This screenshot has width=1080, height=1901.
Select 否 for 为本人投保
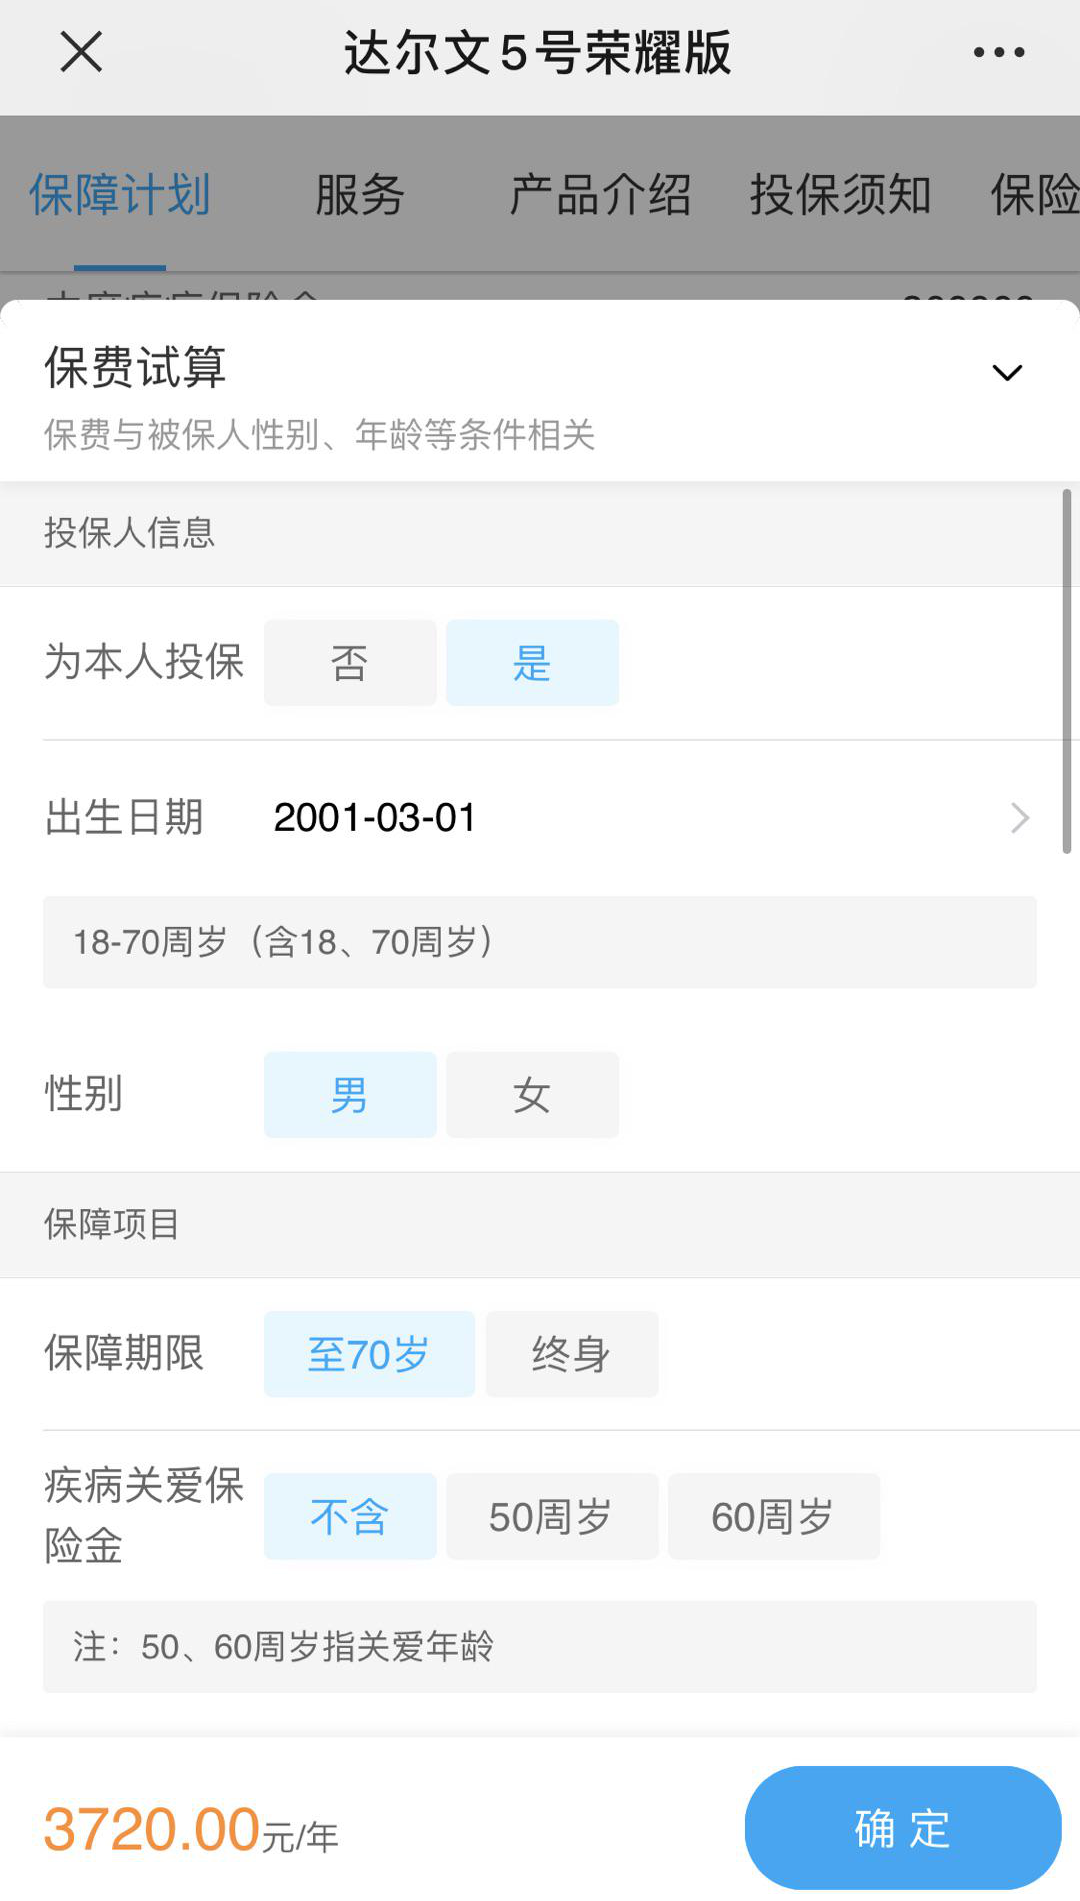point(350,663)
